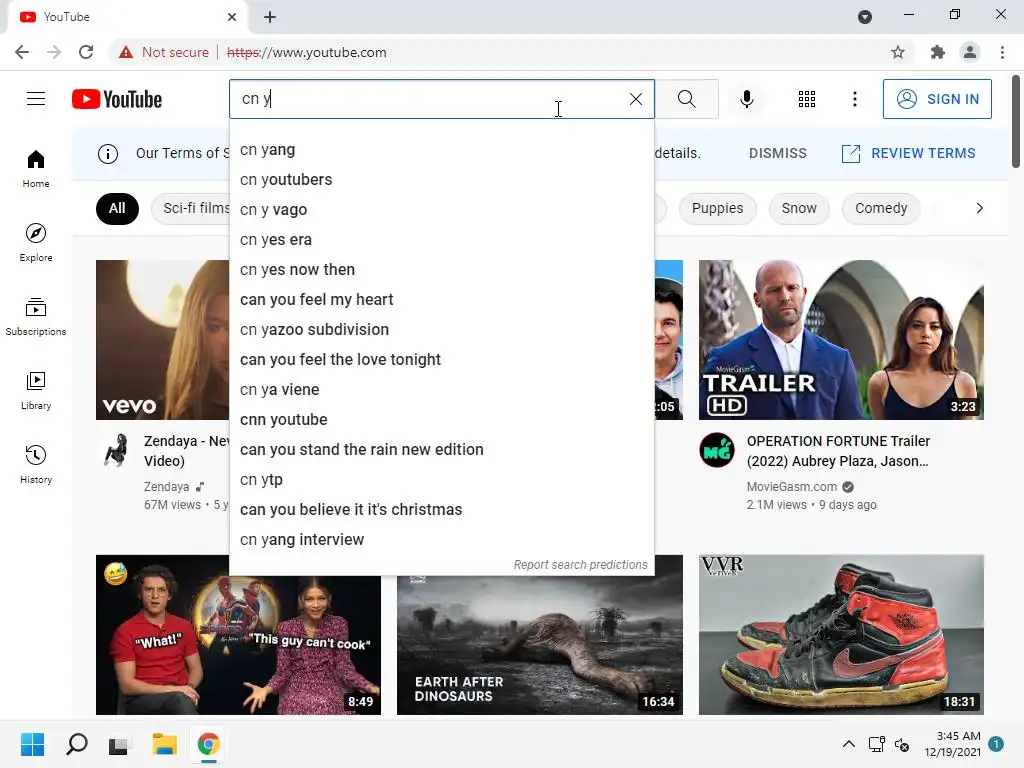Image resolution: width=1024 pixels, height=768 pixels.
Task: Go to Home in the sidebar
Action: click(36, 168)
